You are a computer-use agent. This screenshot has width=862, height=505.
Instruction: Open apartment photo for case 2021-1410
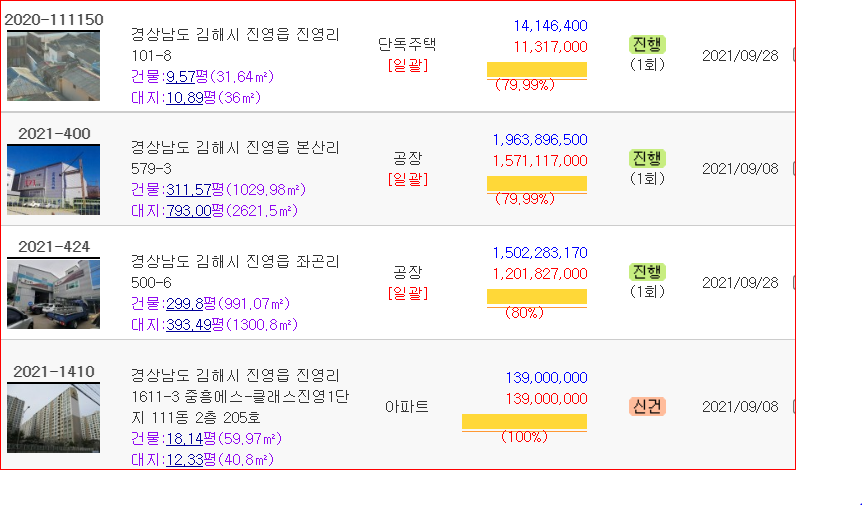(x=53, y=418)
